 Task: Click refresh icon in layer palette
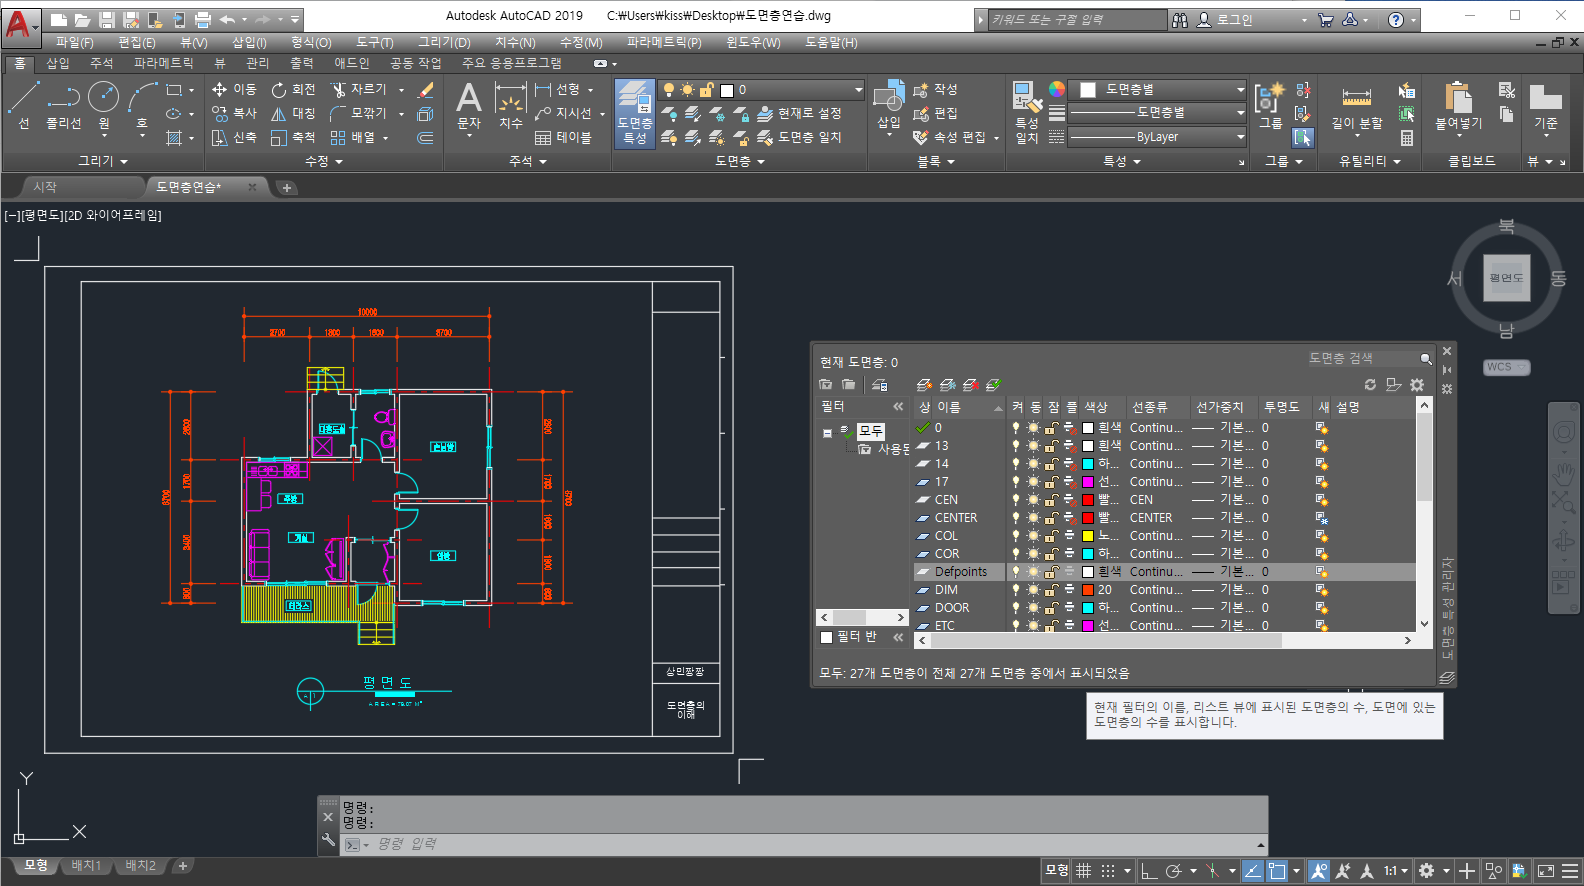coord(1370,385)
